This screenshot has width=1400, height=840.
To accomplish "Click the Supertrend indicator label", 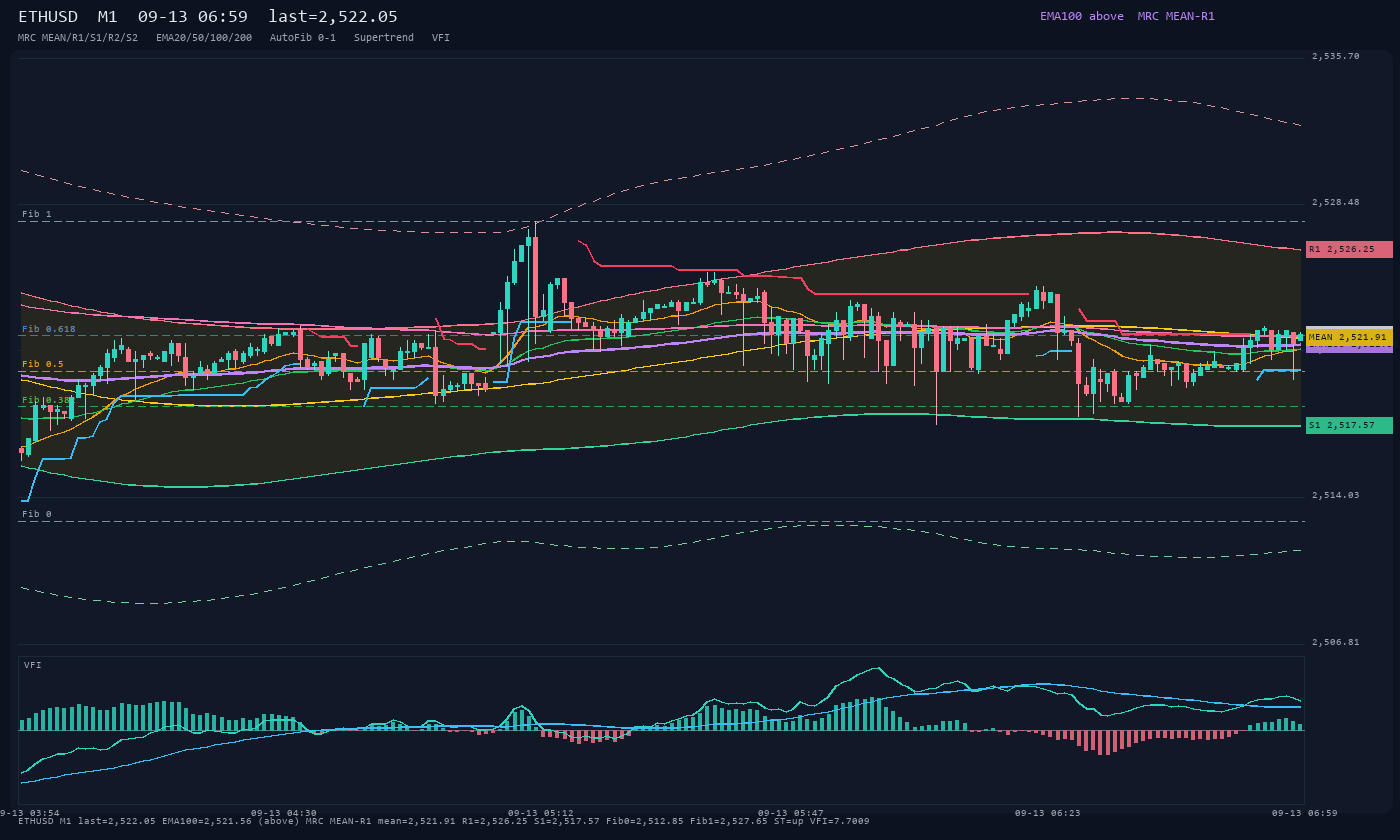I will [x=384, y=37].
